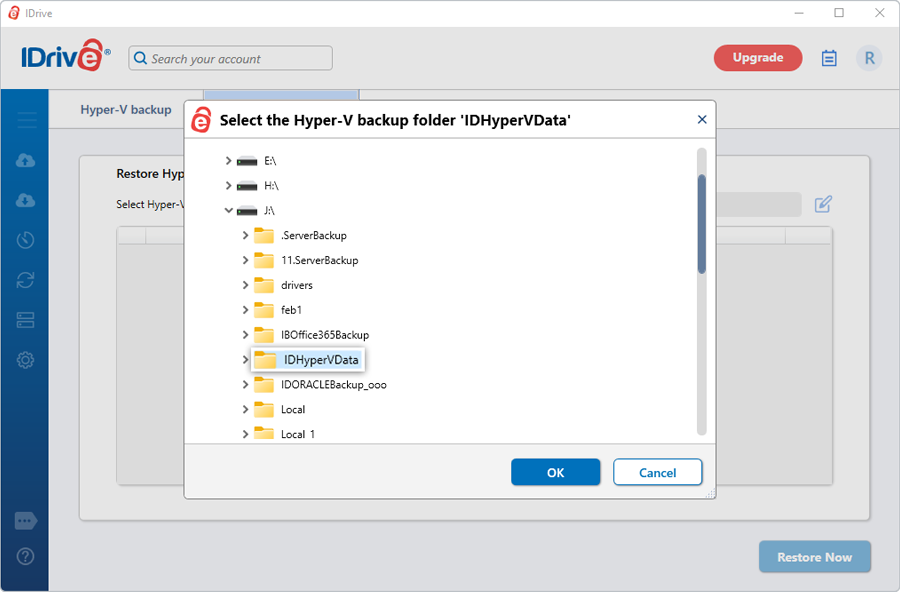Click the feb1 folder icon
This screenshot has height=592, width=900.
pos(264,309)
